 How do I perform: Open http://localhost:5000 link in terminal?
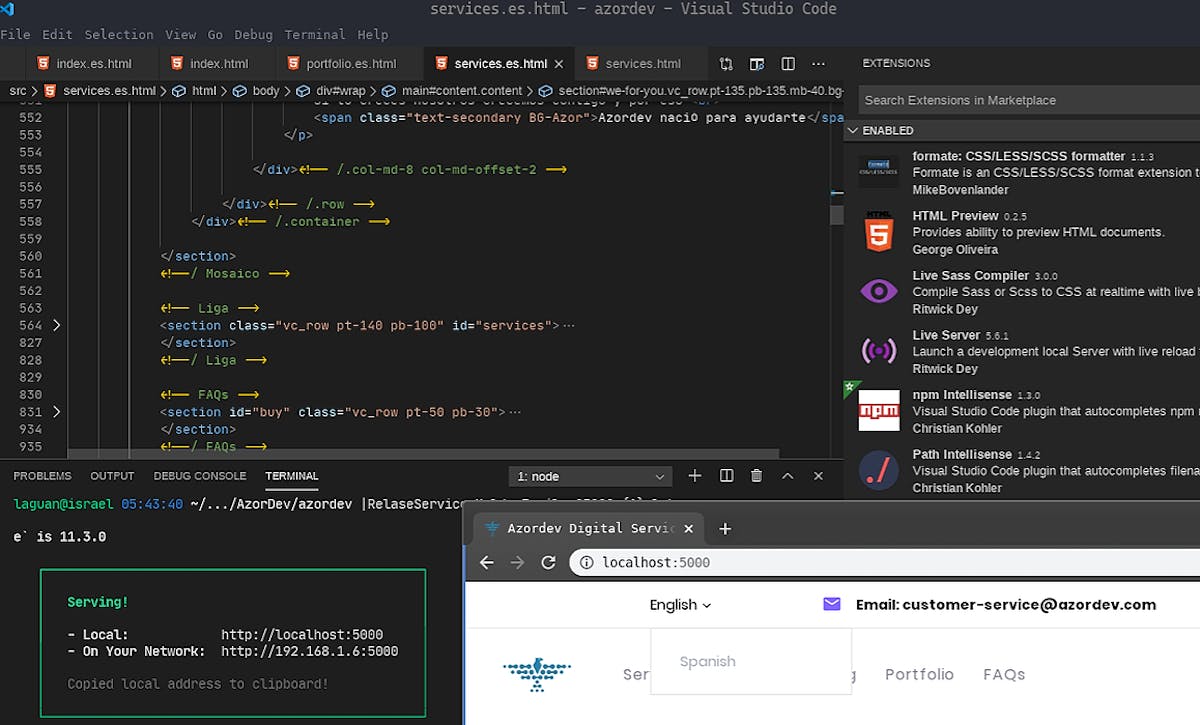pos(300,634)
